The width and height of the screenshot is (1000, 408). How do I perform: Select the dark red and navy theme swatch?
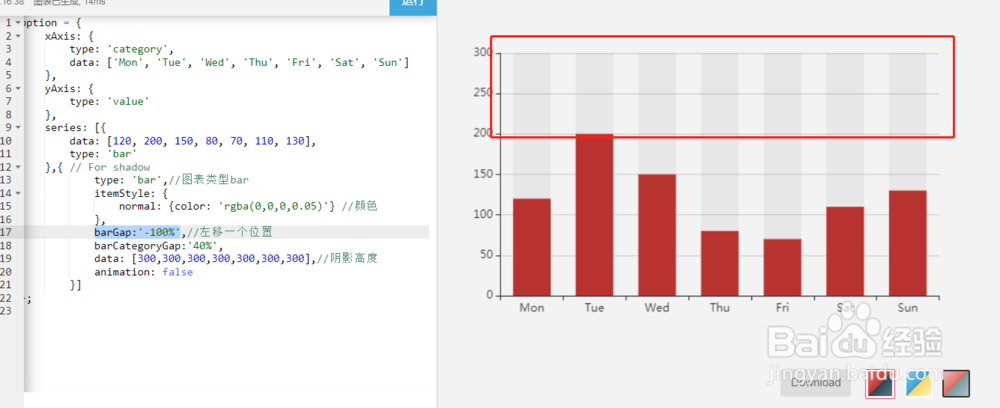tap(879, 384)
